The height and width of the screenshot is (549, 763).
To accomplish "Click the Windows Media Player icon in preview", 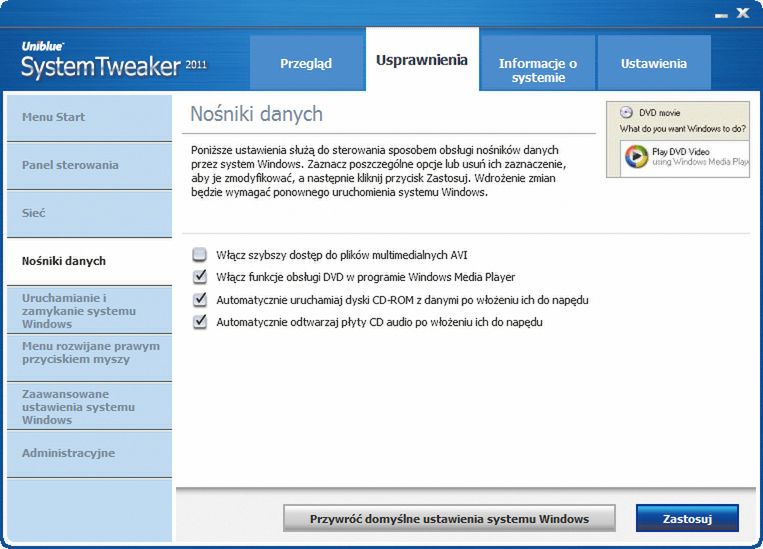I will (636, 157).
